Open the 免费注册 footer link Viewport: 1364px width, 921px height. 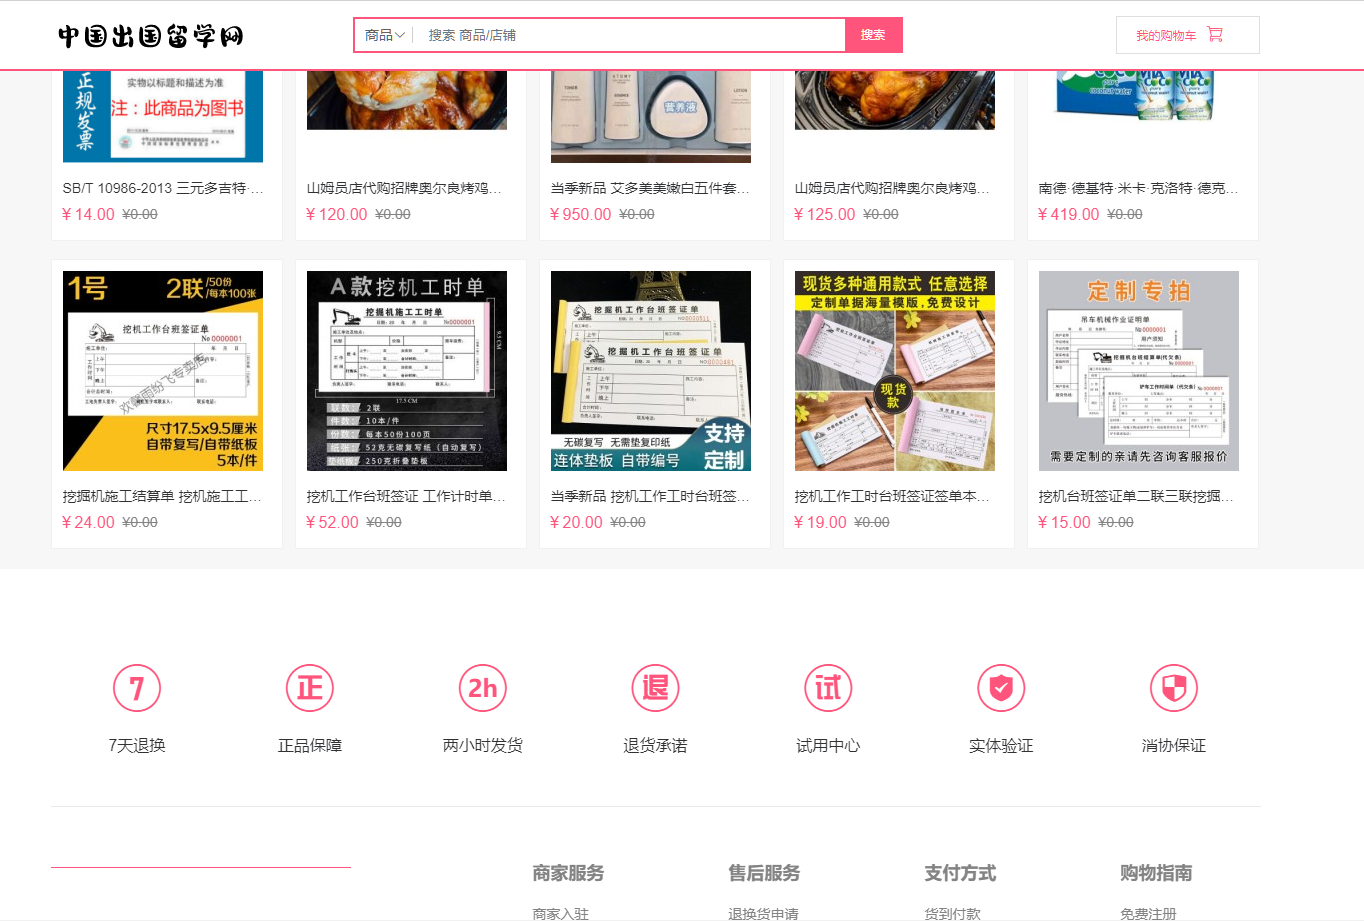(x=1148, y=913)
